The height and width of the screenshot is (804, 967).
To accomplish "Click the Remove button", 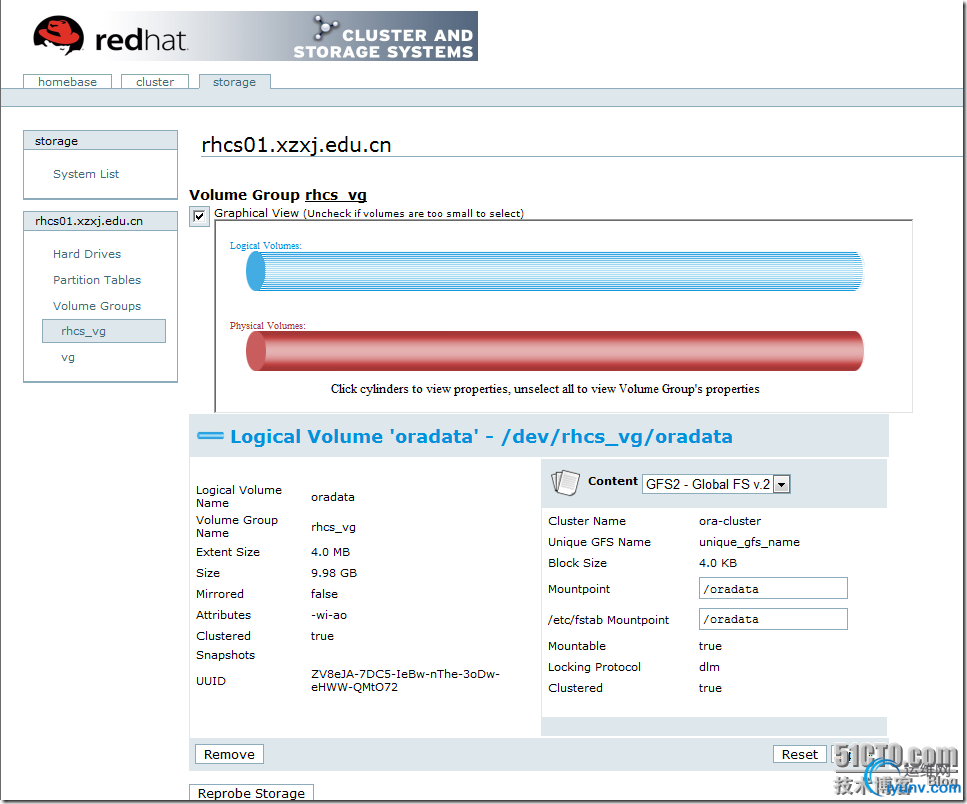I will [229, 754].
